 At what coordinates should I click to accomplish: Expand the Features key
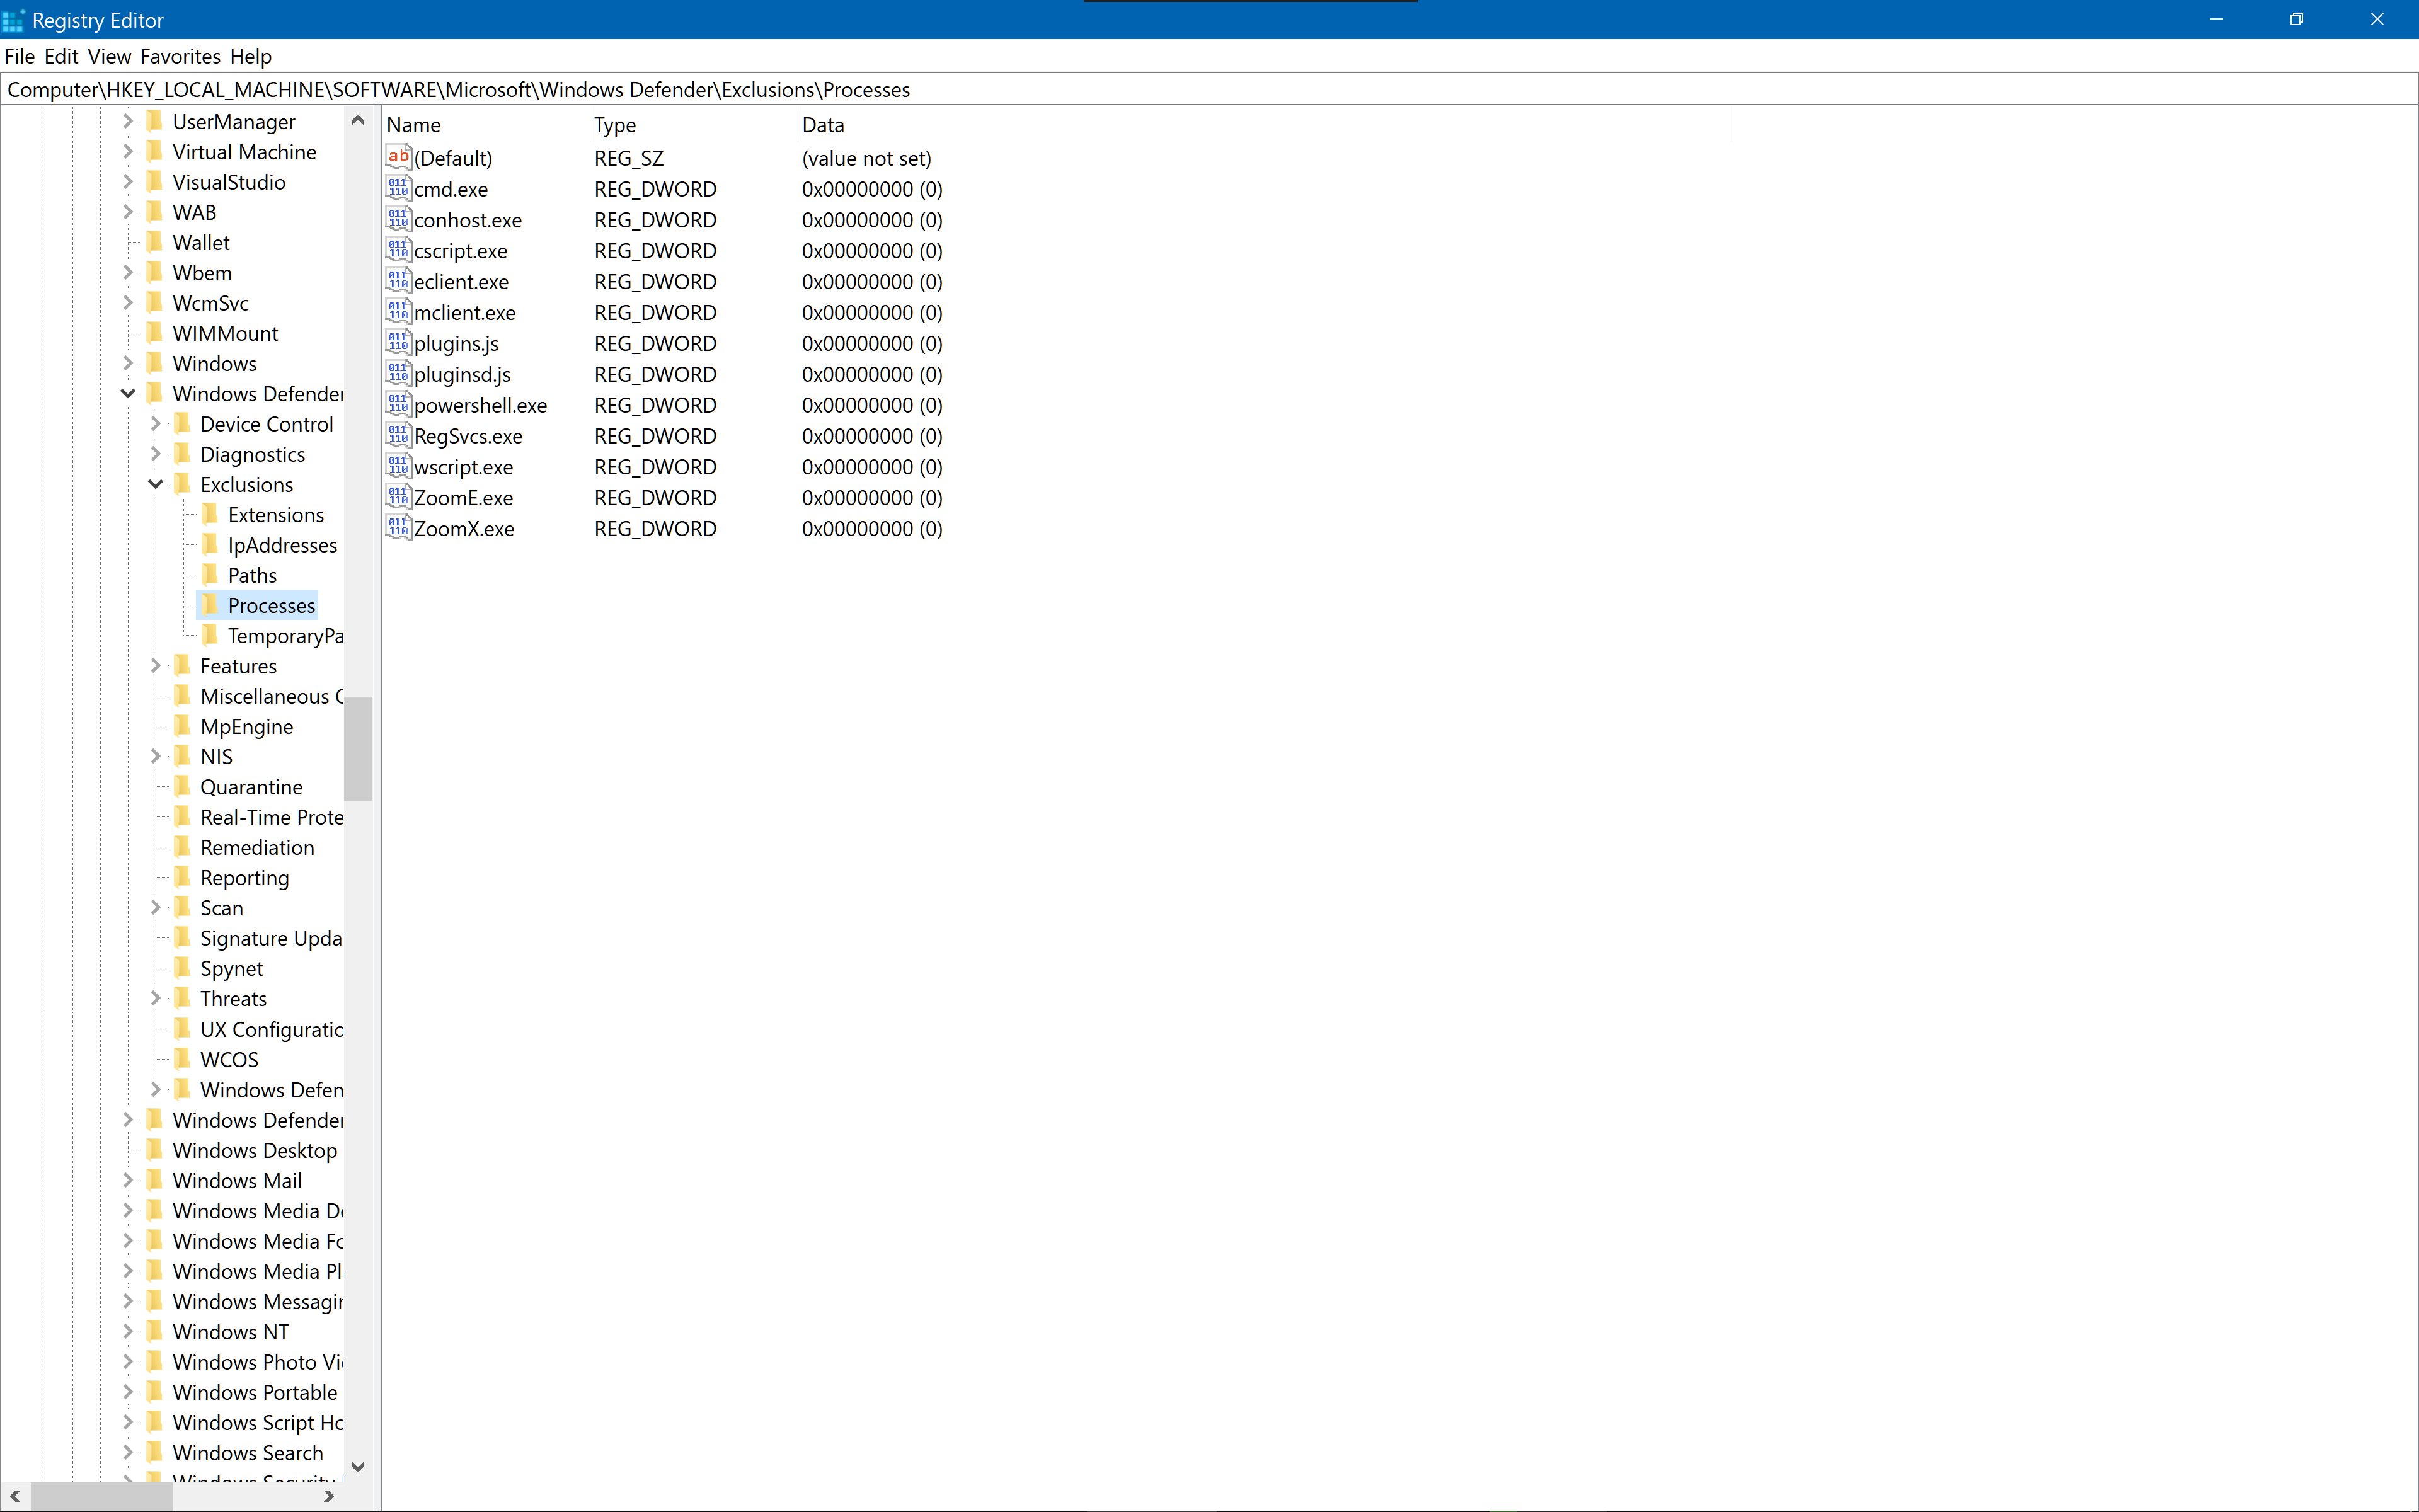tap(156, 666)
